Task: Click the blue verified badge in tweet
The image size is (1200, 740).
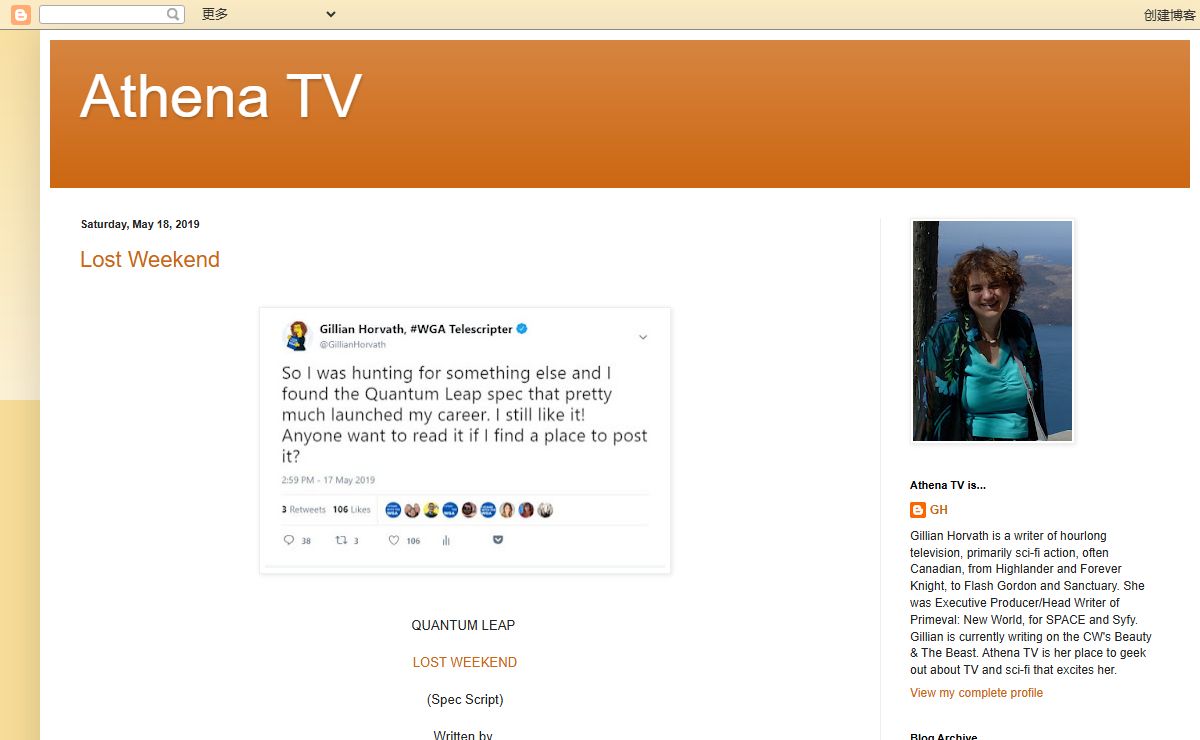Action: coord(522,329)
